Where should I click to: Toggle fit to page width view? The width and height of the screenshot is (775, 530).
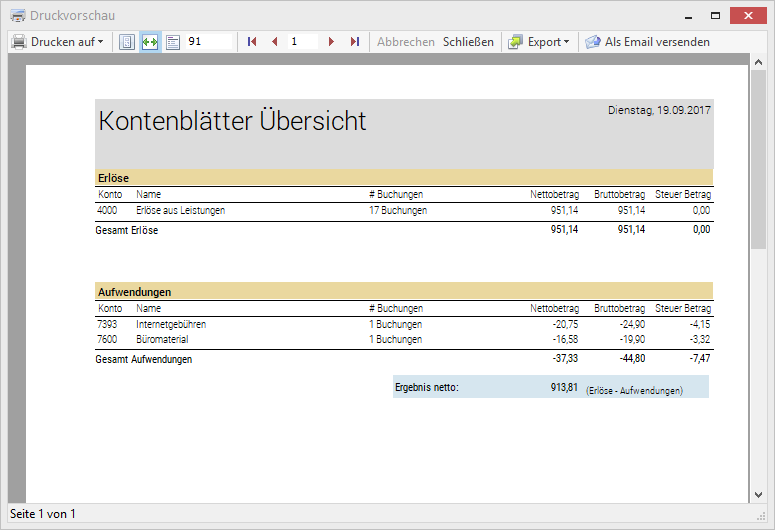click(x=150, y=42)
